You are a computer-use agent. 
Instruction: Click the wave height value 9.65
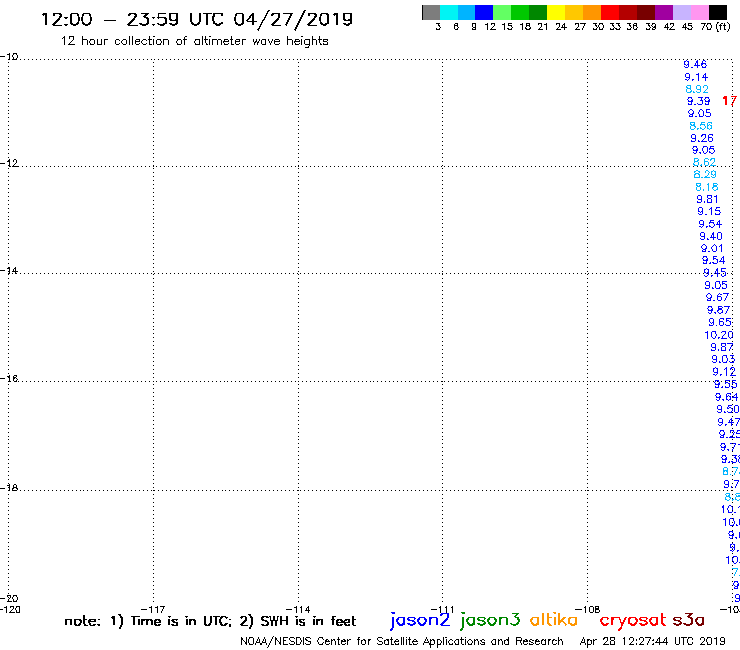pos(720,322)
